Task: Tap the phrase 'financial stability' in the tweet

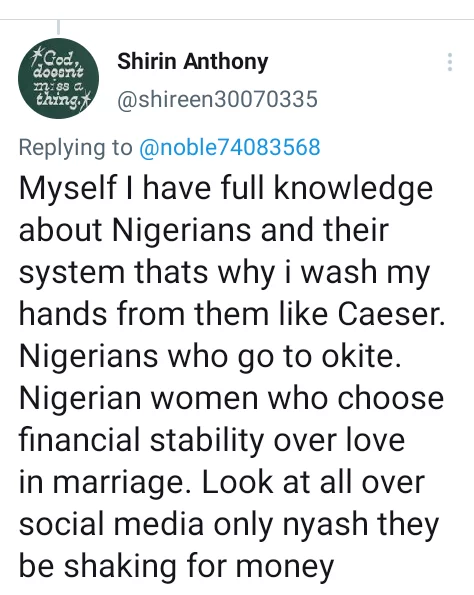Action: click(x=141, y=440)
